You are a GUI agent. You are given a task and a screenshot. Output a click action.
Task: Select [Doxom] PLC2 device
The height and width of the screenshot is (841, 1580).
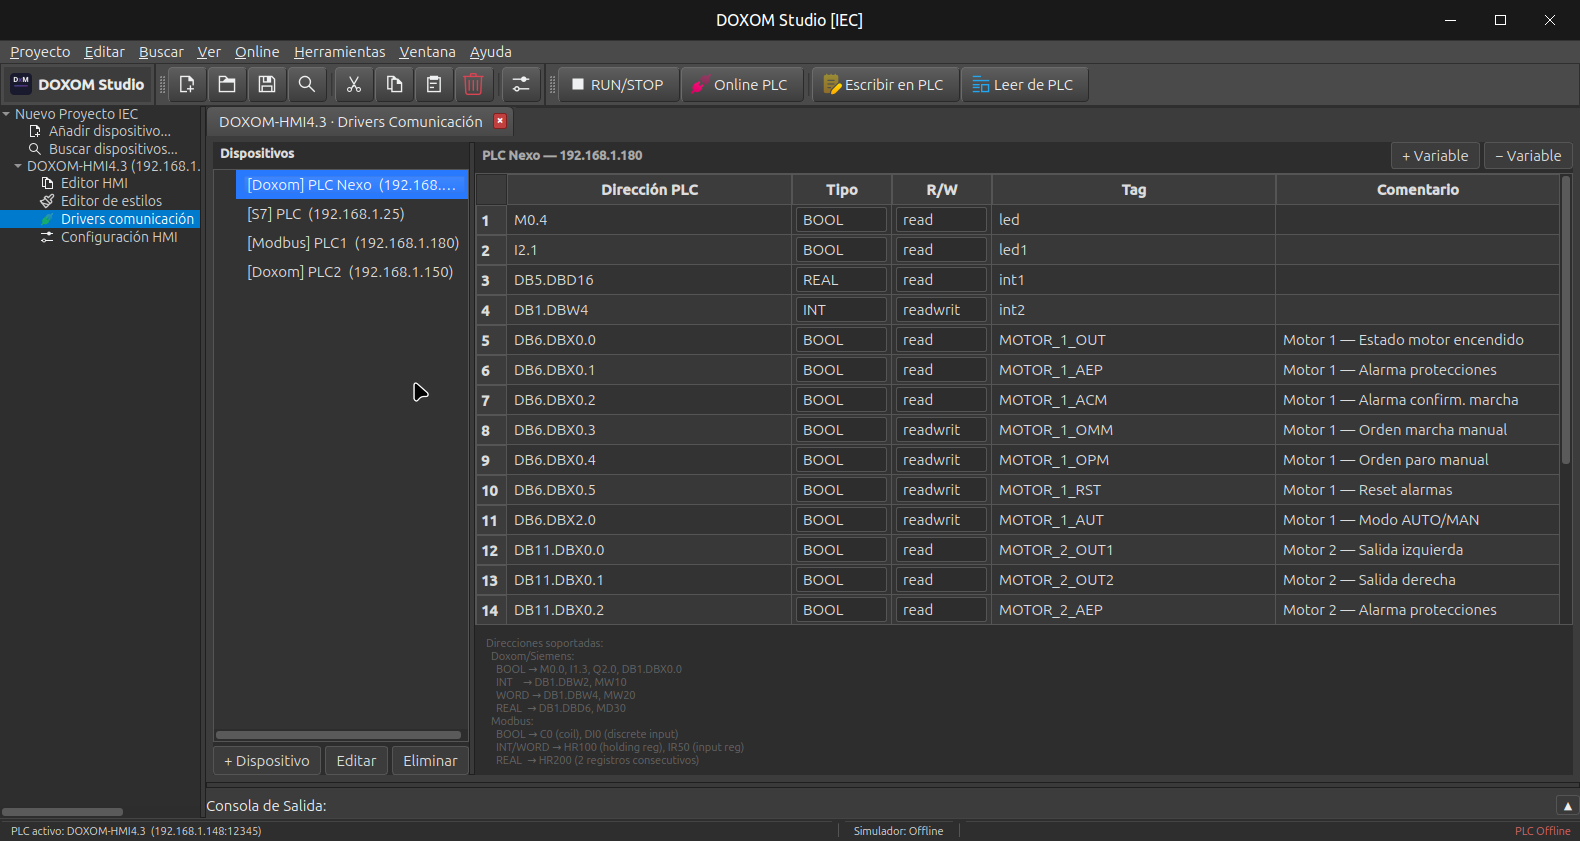(351, 272)
